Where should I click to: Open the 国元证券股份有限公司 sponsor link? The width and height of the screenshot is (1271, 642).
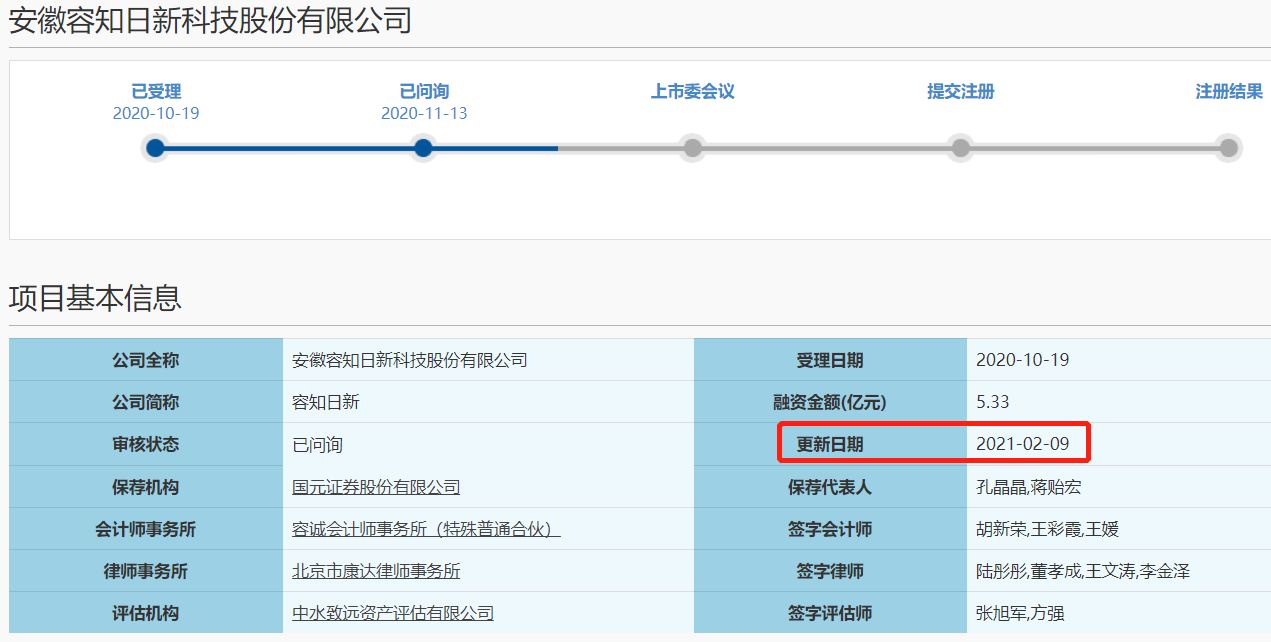[x=376, y=487]
